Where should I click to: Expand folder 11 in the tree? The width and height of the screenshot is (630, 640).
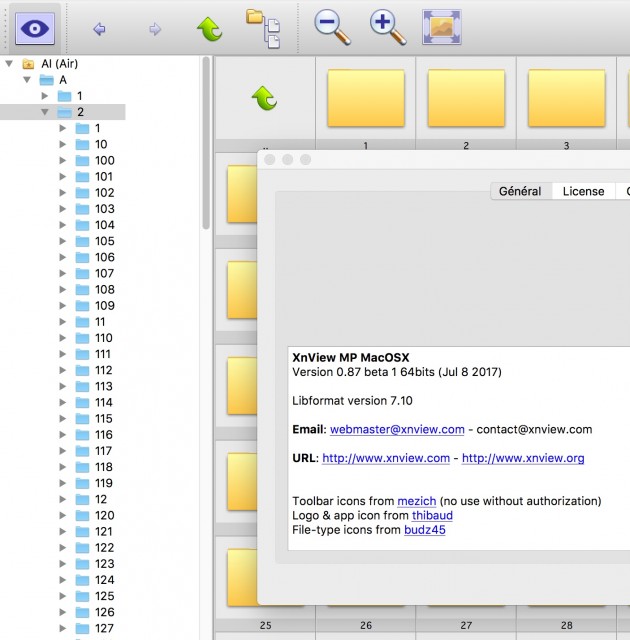pyautogui.click(x=62, y=322)
